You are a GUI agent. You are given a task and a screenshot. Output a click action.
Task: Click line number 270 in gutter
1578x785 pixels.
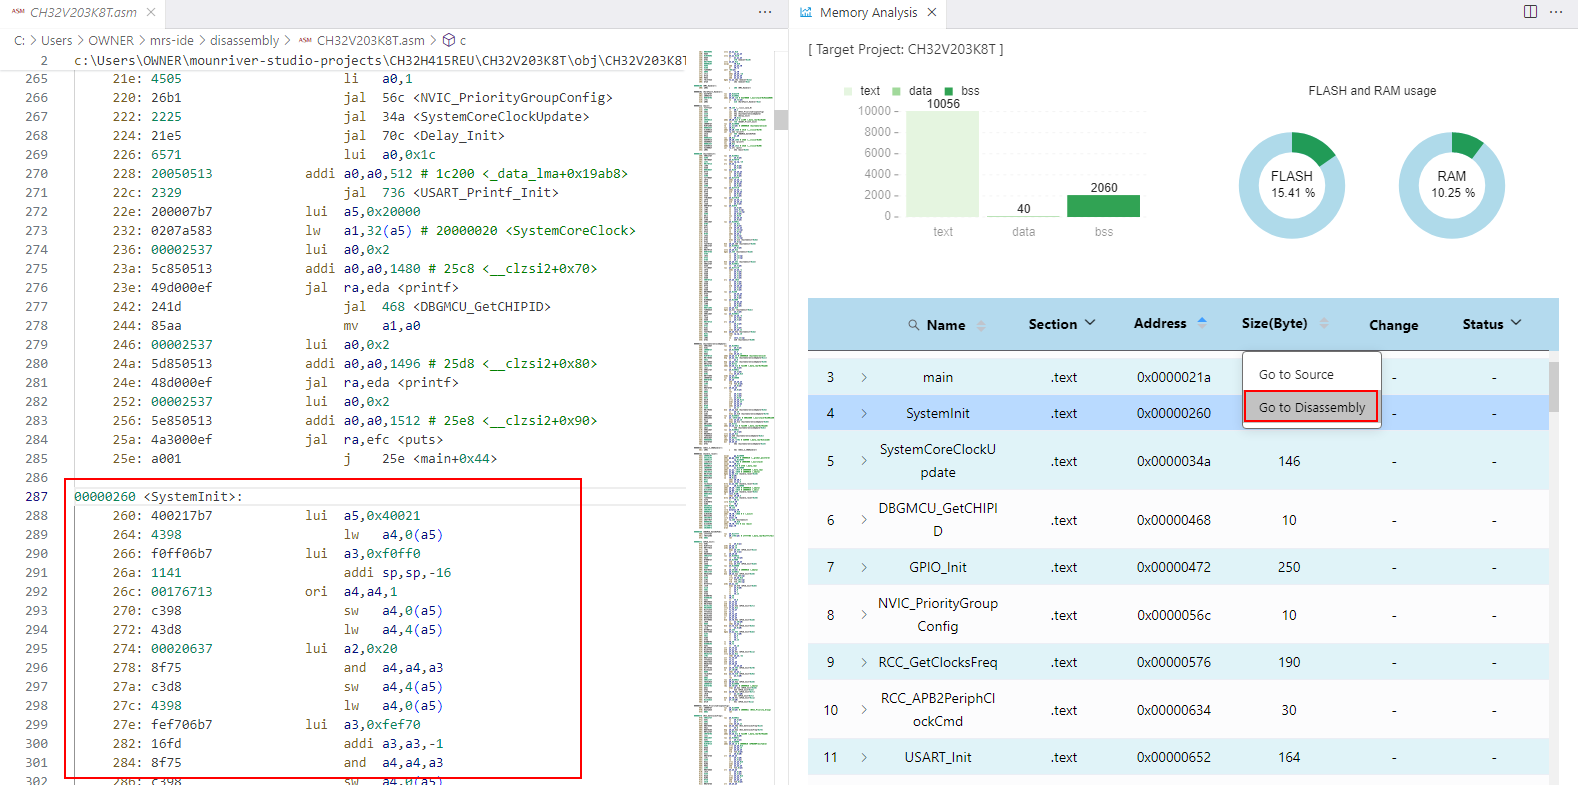click(x=37, y=174)
